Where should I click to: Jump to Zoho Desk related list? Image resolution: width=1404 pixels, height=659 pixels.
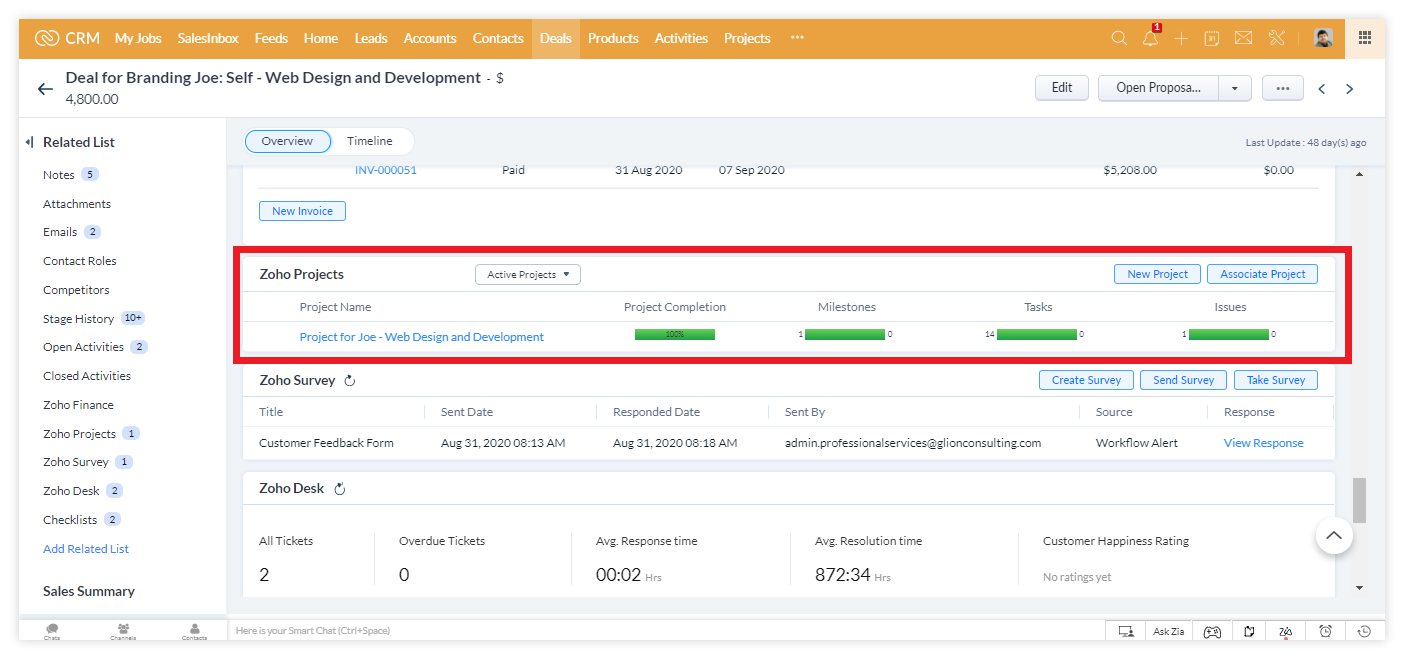[71, 491]
